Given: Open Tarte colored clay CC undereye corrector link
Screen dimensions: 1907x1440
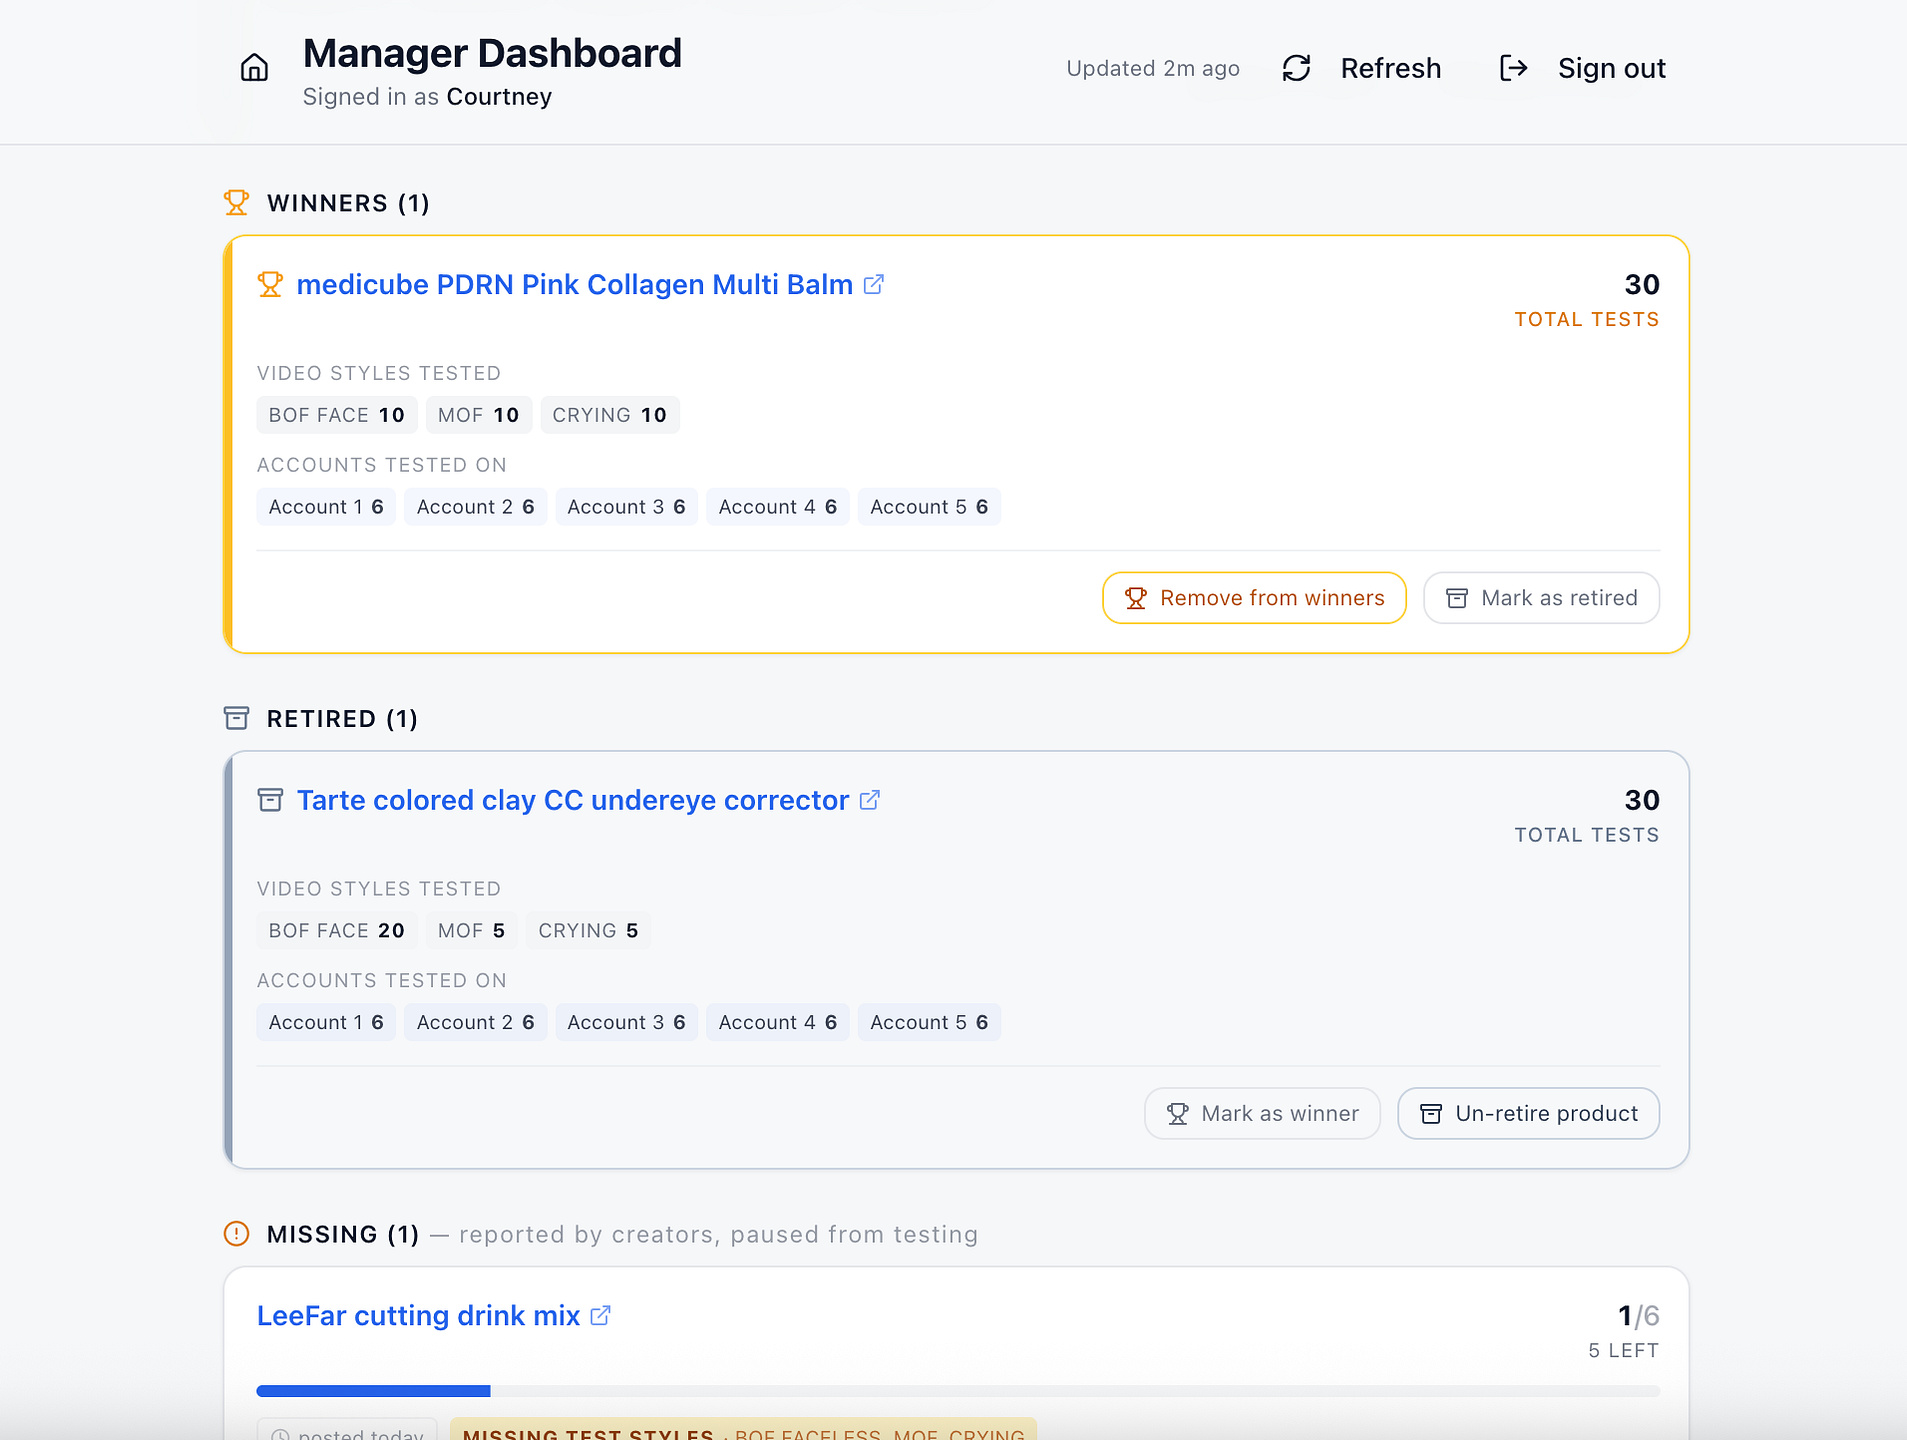Looking at the screenshot, I should coord(588,800).
